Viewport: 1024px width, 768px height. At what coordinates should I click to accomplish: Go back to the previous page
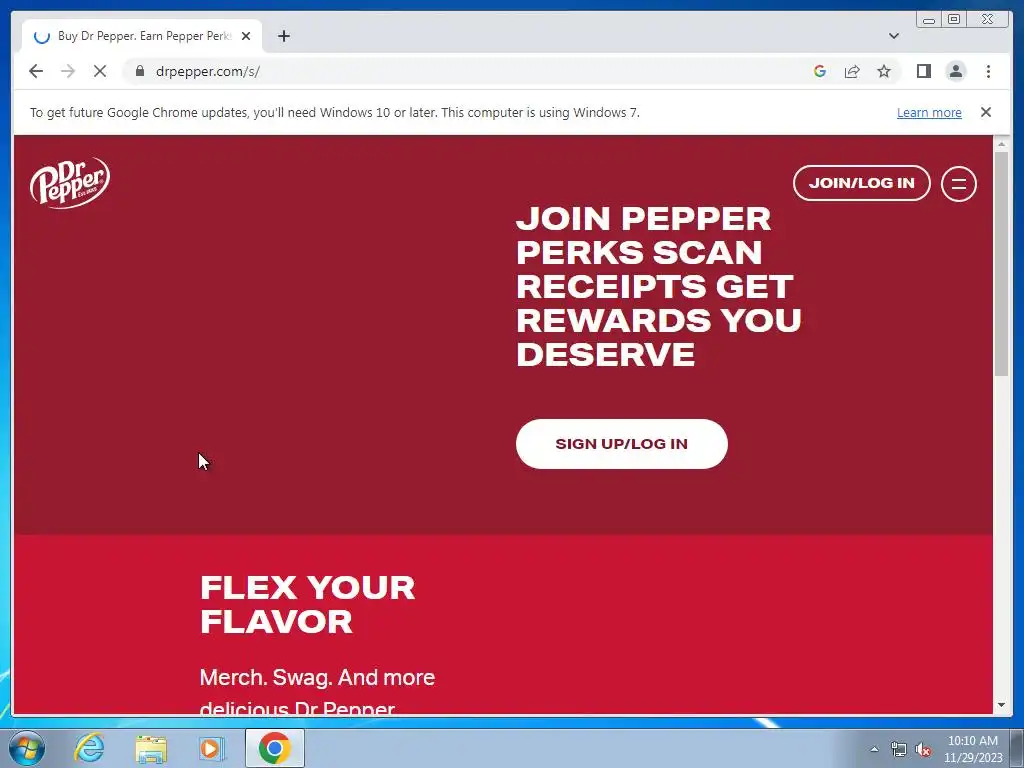coord(36,71)
